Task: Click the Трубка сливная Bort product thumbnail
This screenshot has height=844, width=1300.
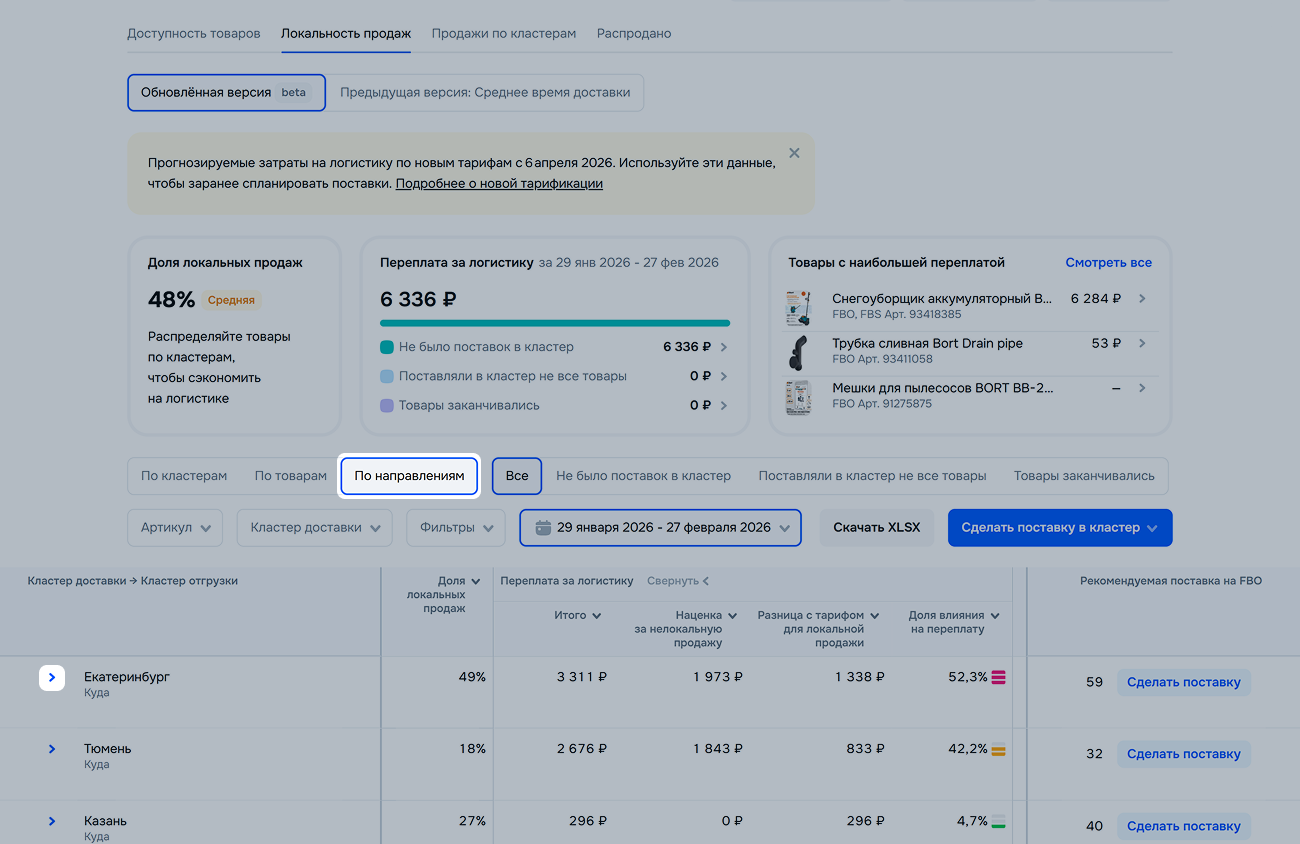Action: pos(798,352)
